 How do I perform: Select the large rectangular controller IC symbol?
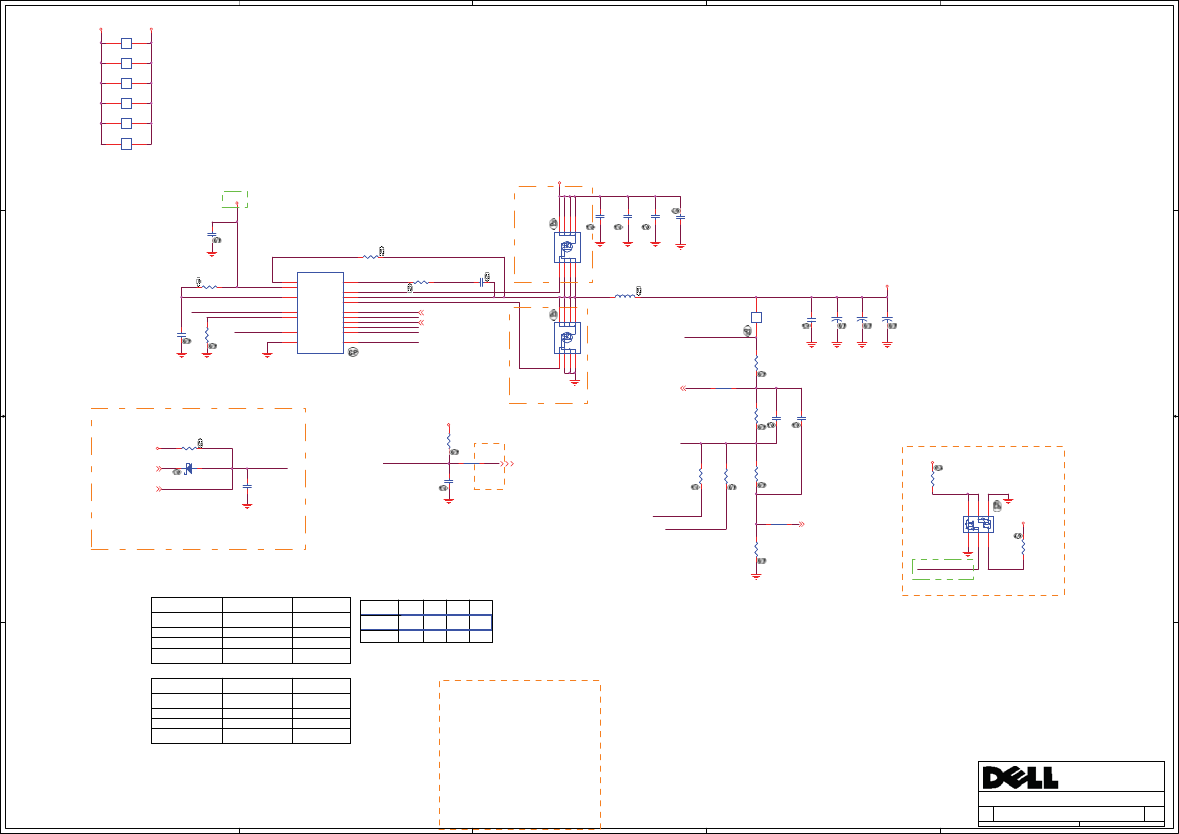click(x=320, y=313)
